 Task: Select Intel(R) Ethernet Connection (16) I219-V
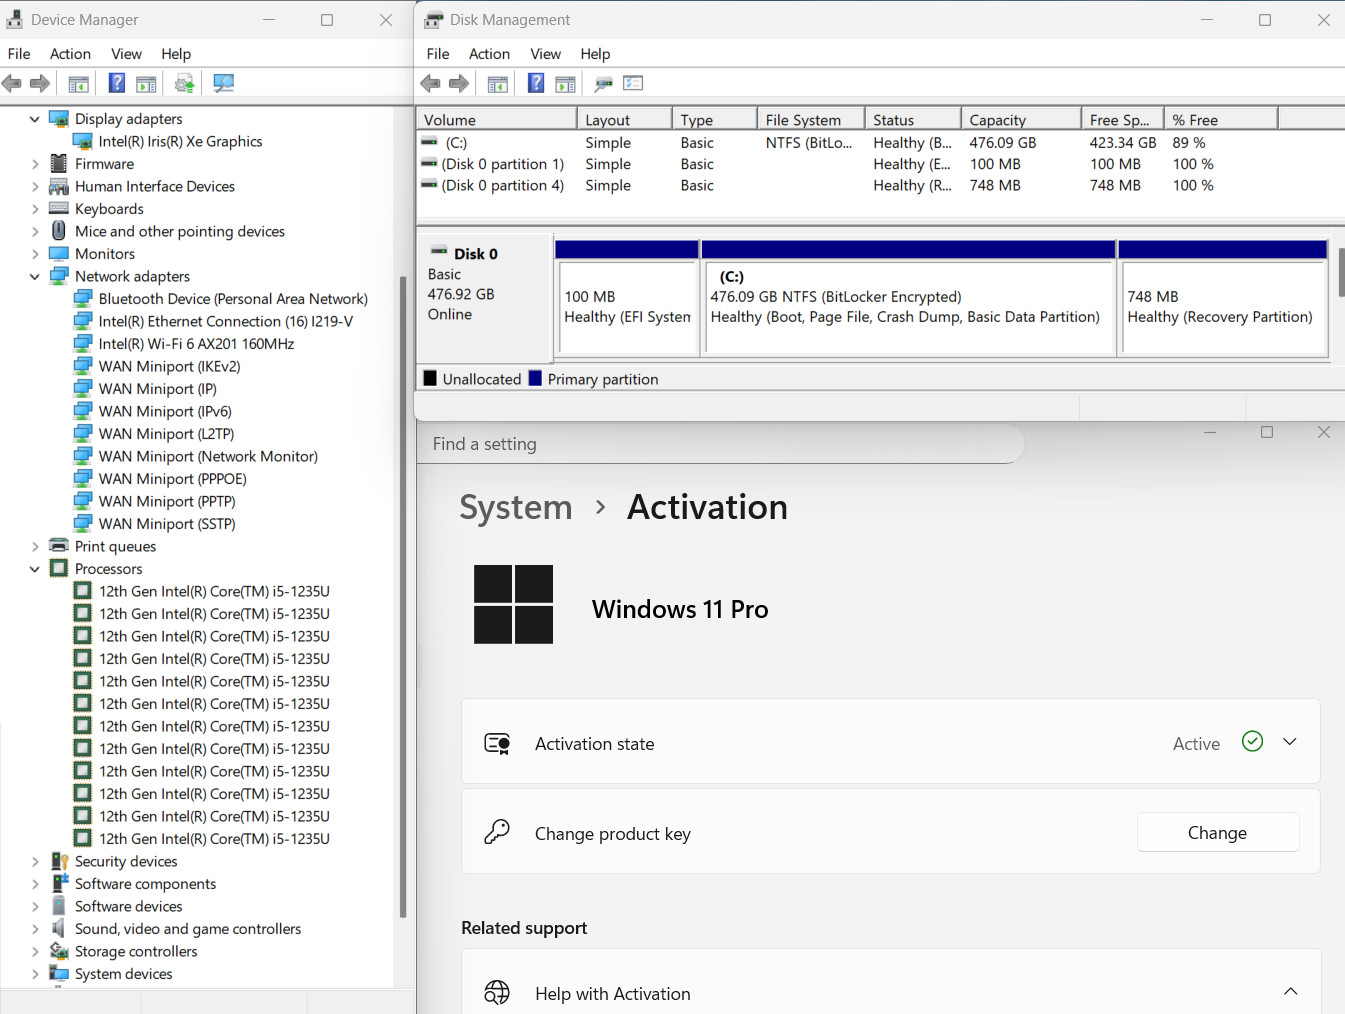[x=225, y=321]
